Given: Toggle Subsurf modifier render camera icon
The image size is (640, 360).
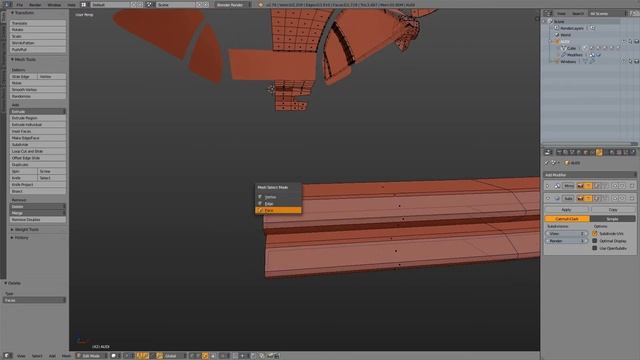Looking at the screenshot, I should pos(580,198).
